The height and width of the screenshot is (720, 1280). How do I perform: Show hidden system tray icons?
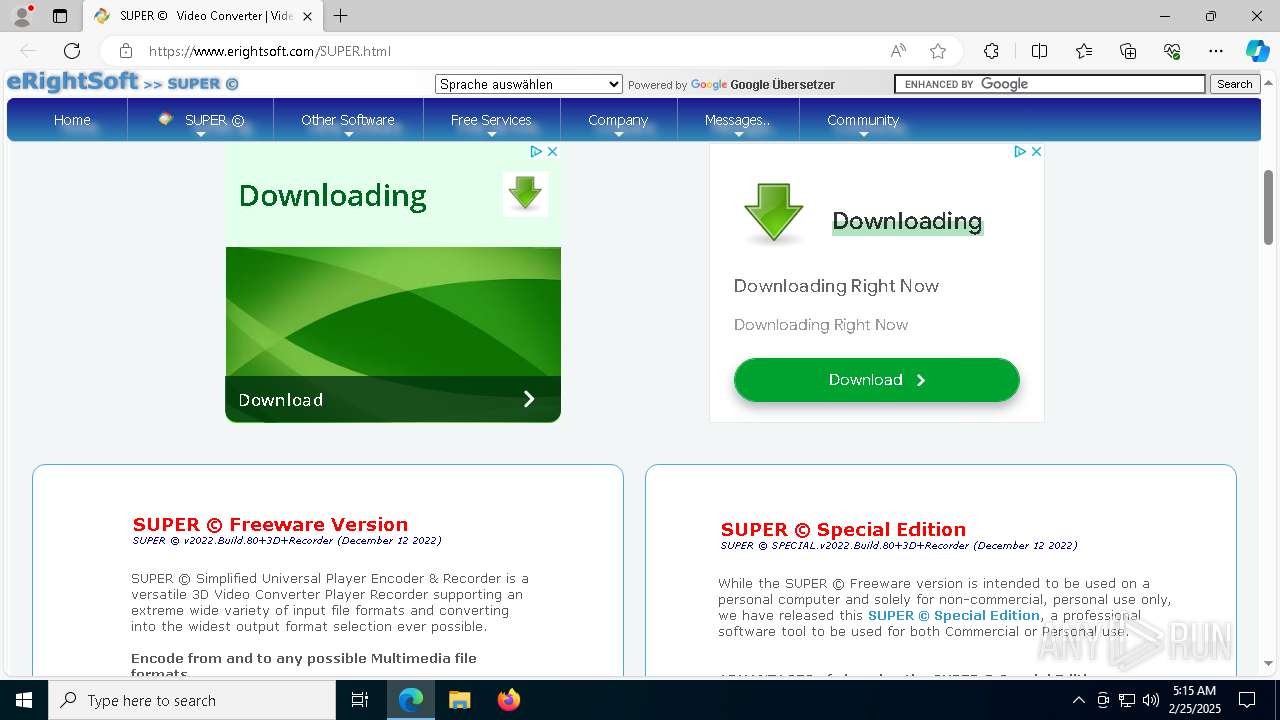(1078, 700)
